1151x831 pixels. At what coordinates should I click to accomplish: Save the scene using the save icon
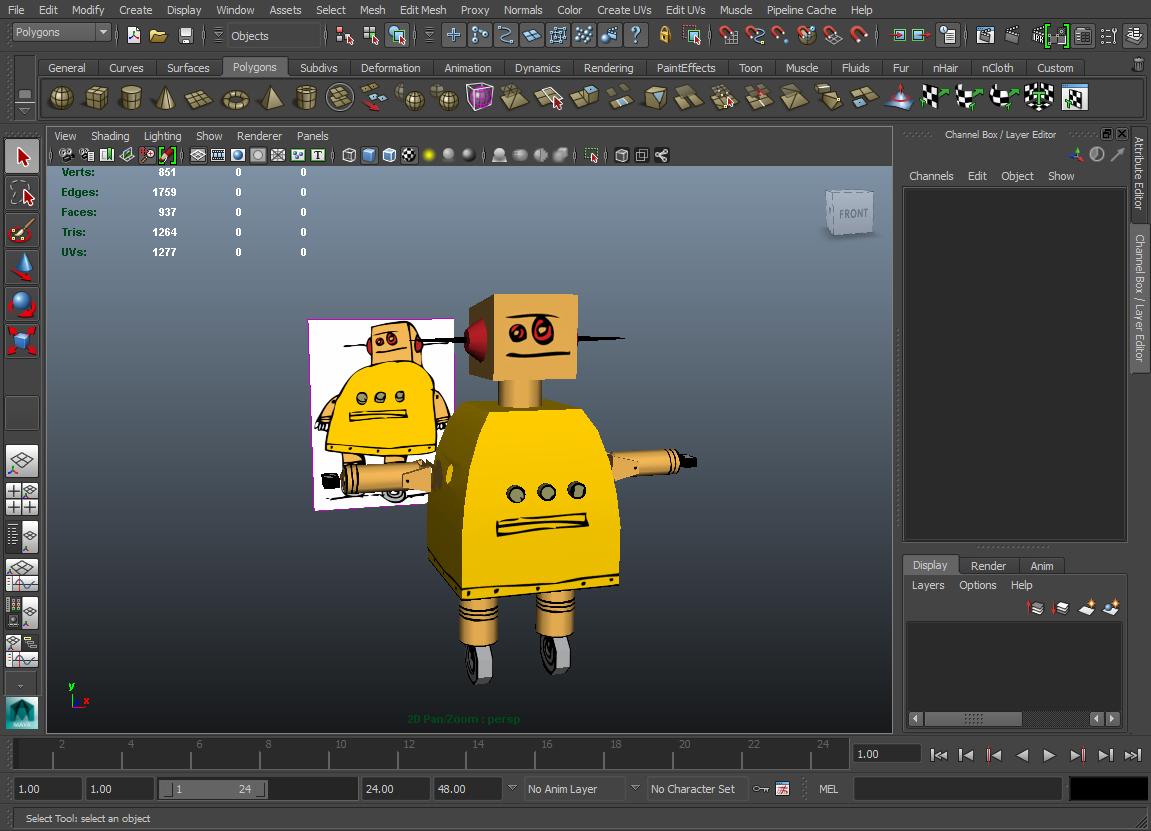[187, 34]
